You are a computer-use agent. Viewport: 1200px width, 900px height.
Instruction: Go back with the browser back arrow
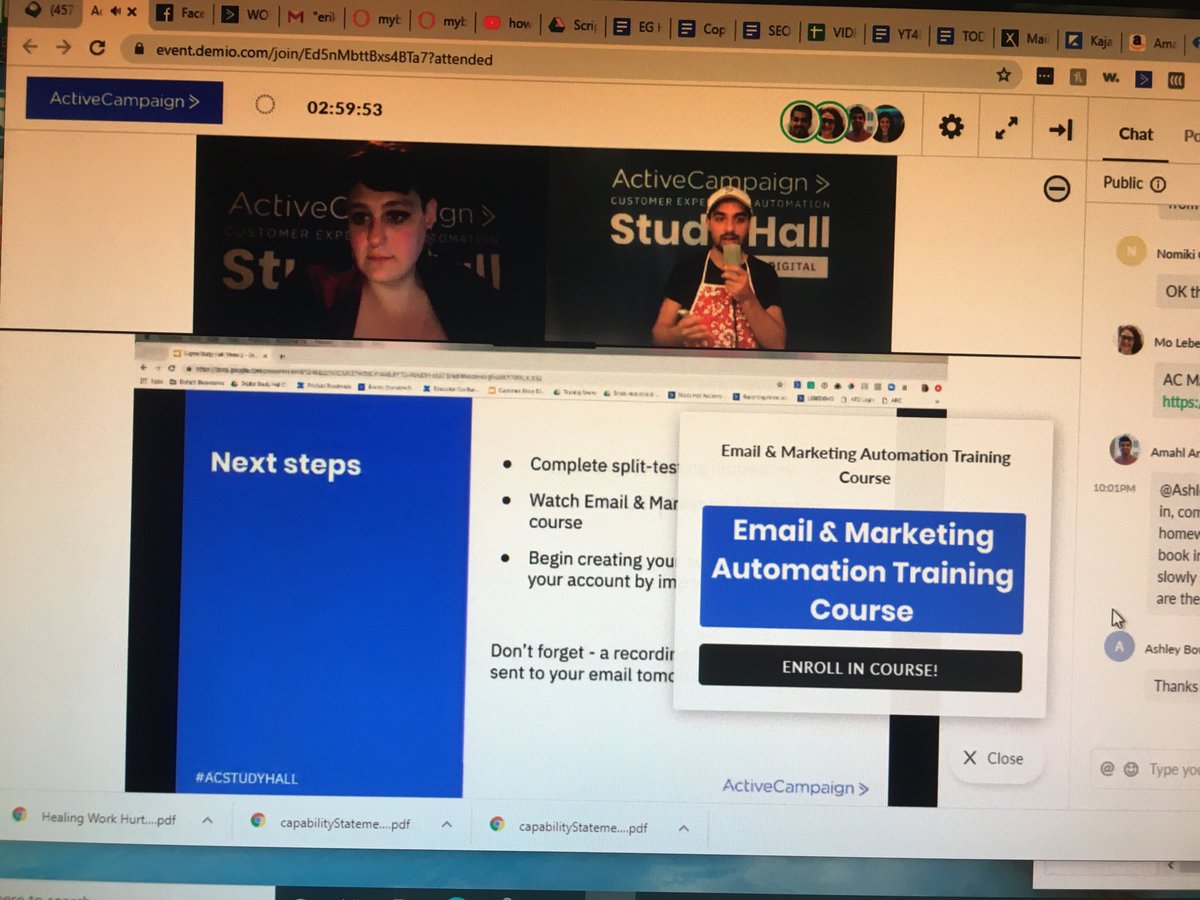(30, 47)
